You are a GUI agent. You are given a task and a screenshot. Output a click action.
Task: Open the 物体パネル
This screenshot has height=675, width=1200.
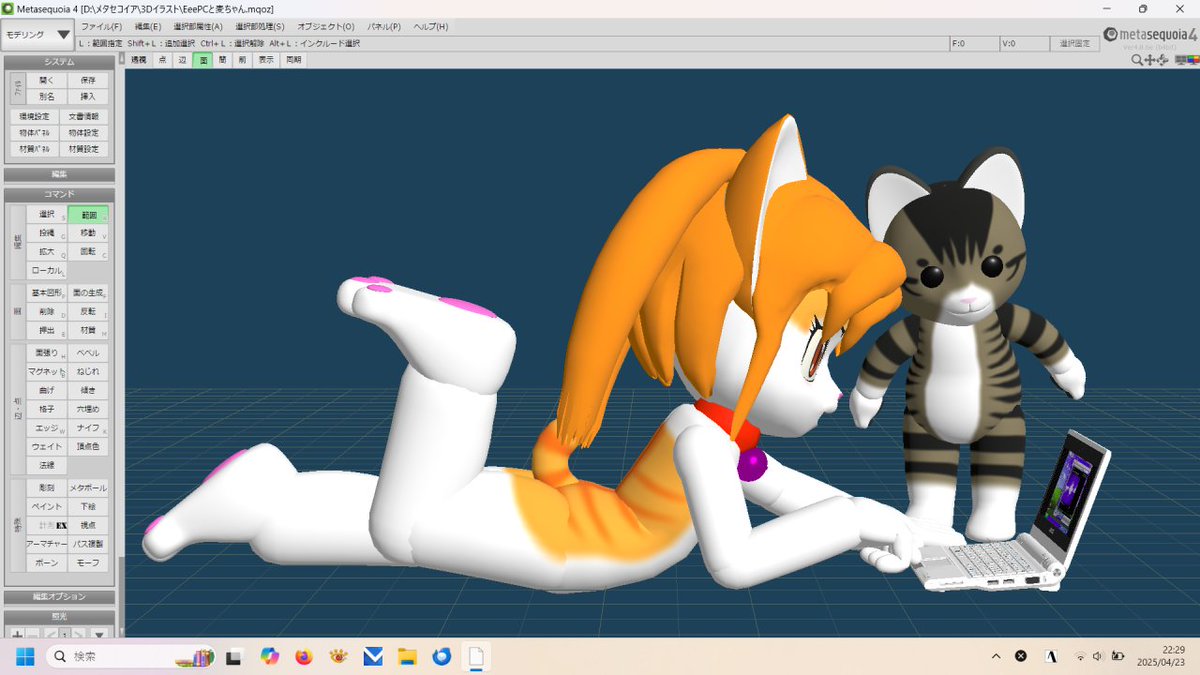[35, 132]
